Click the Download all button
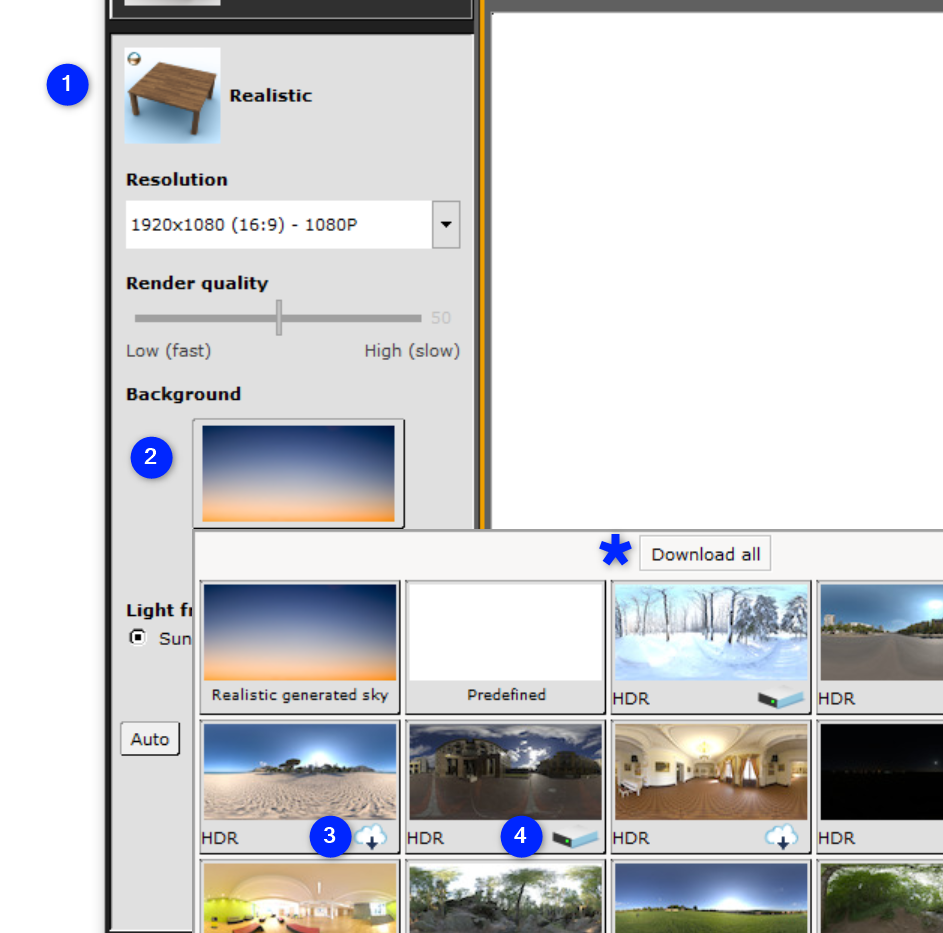The height and width of the screenshot is (933, 943). click(x=705, y=553)
